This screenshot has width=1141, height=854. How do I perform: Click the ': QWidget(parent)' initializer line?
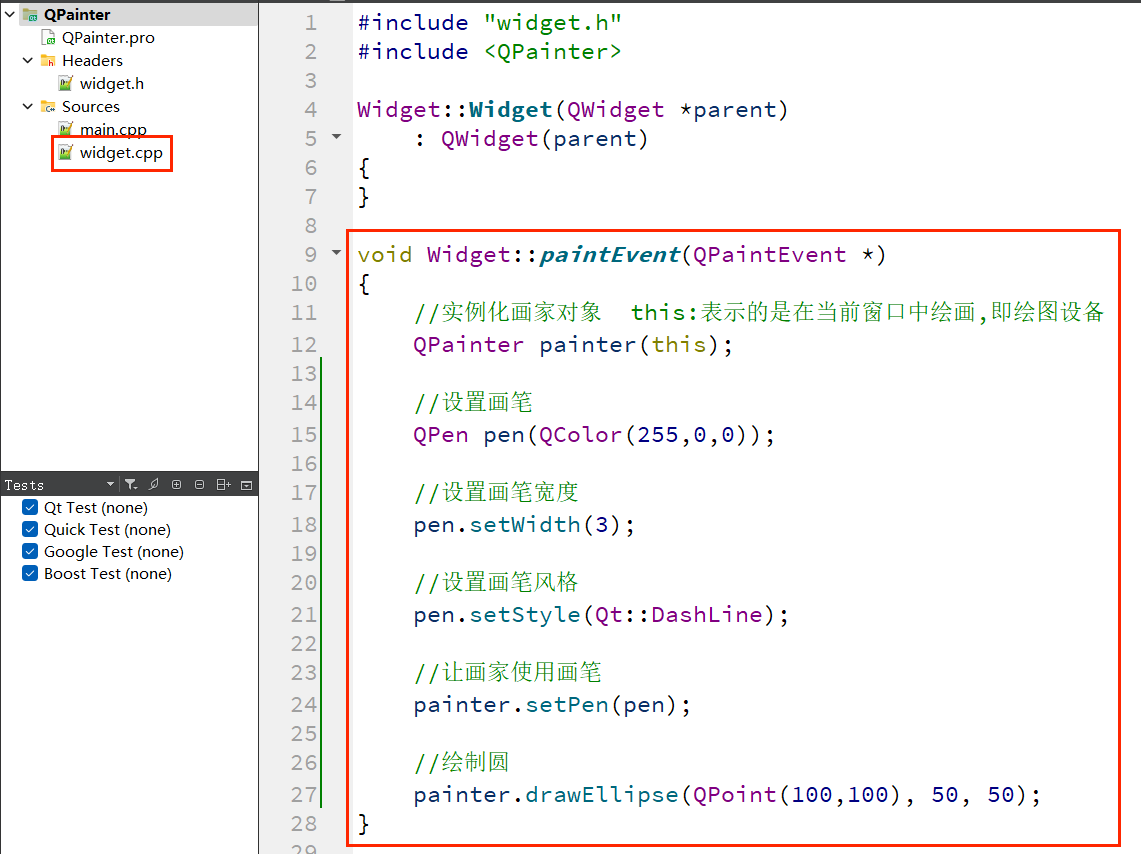530,139
